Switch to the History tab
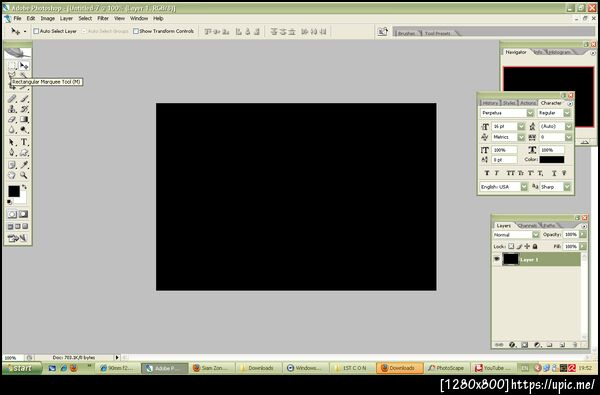The image size is (600, 395). pyautogui.click(x=490, y=103)
